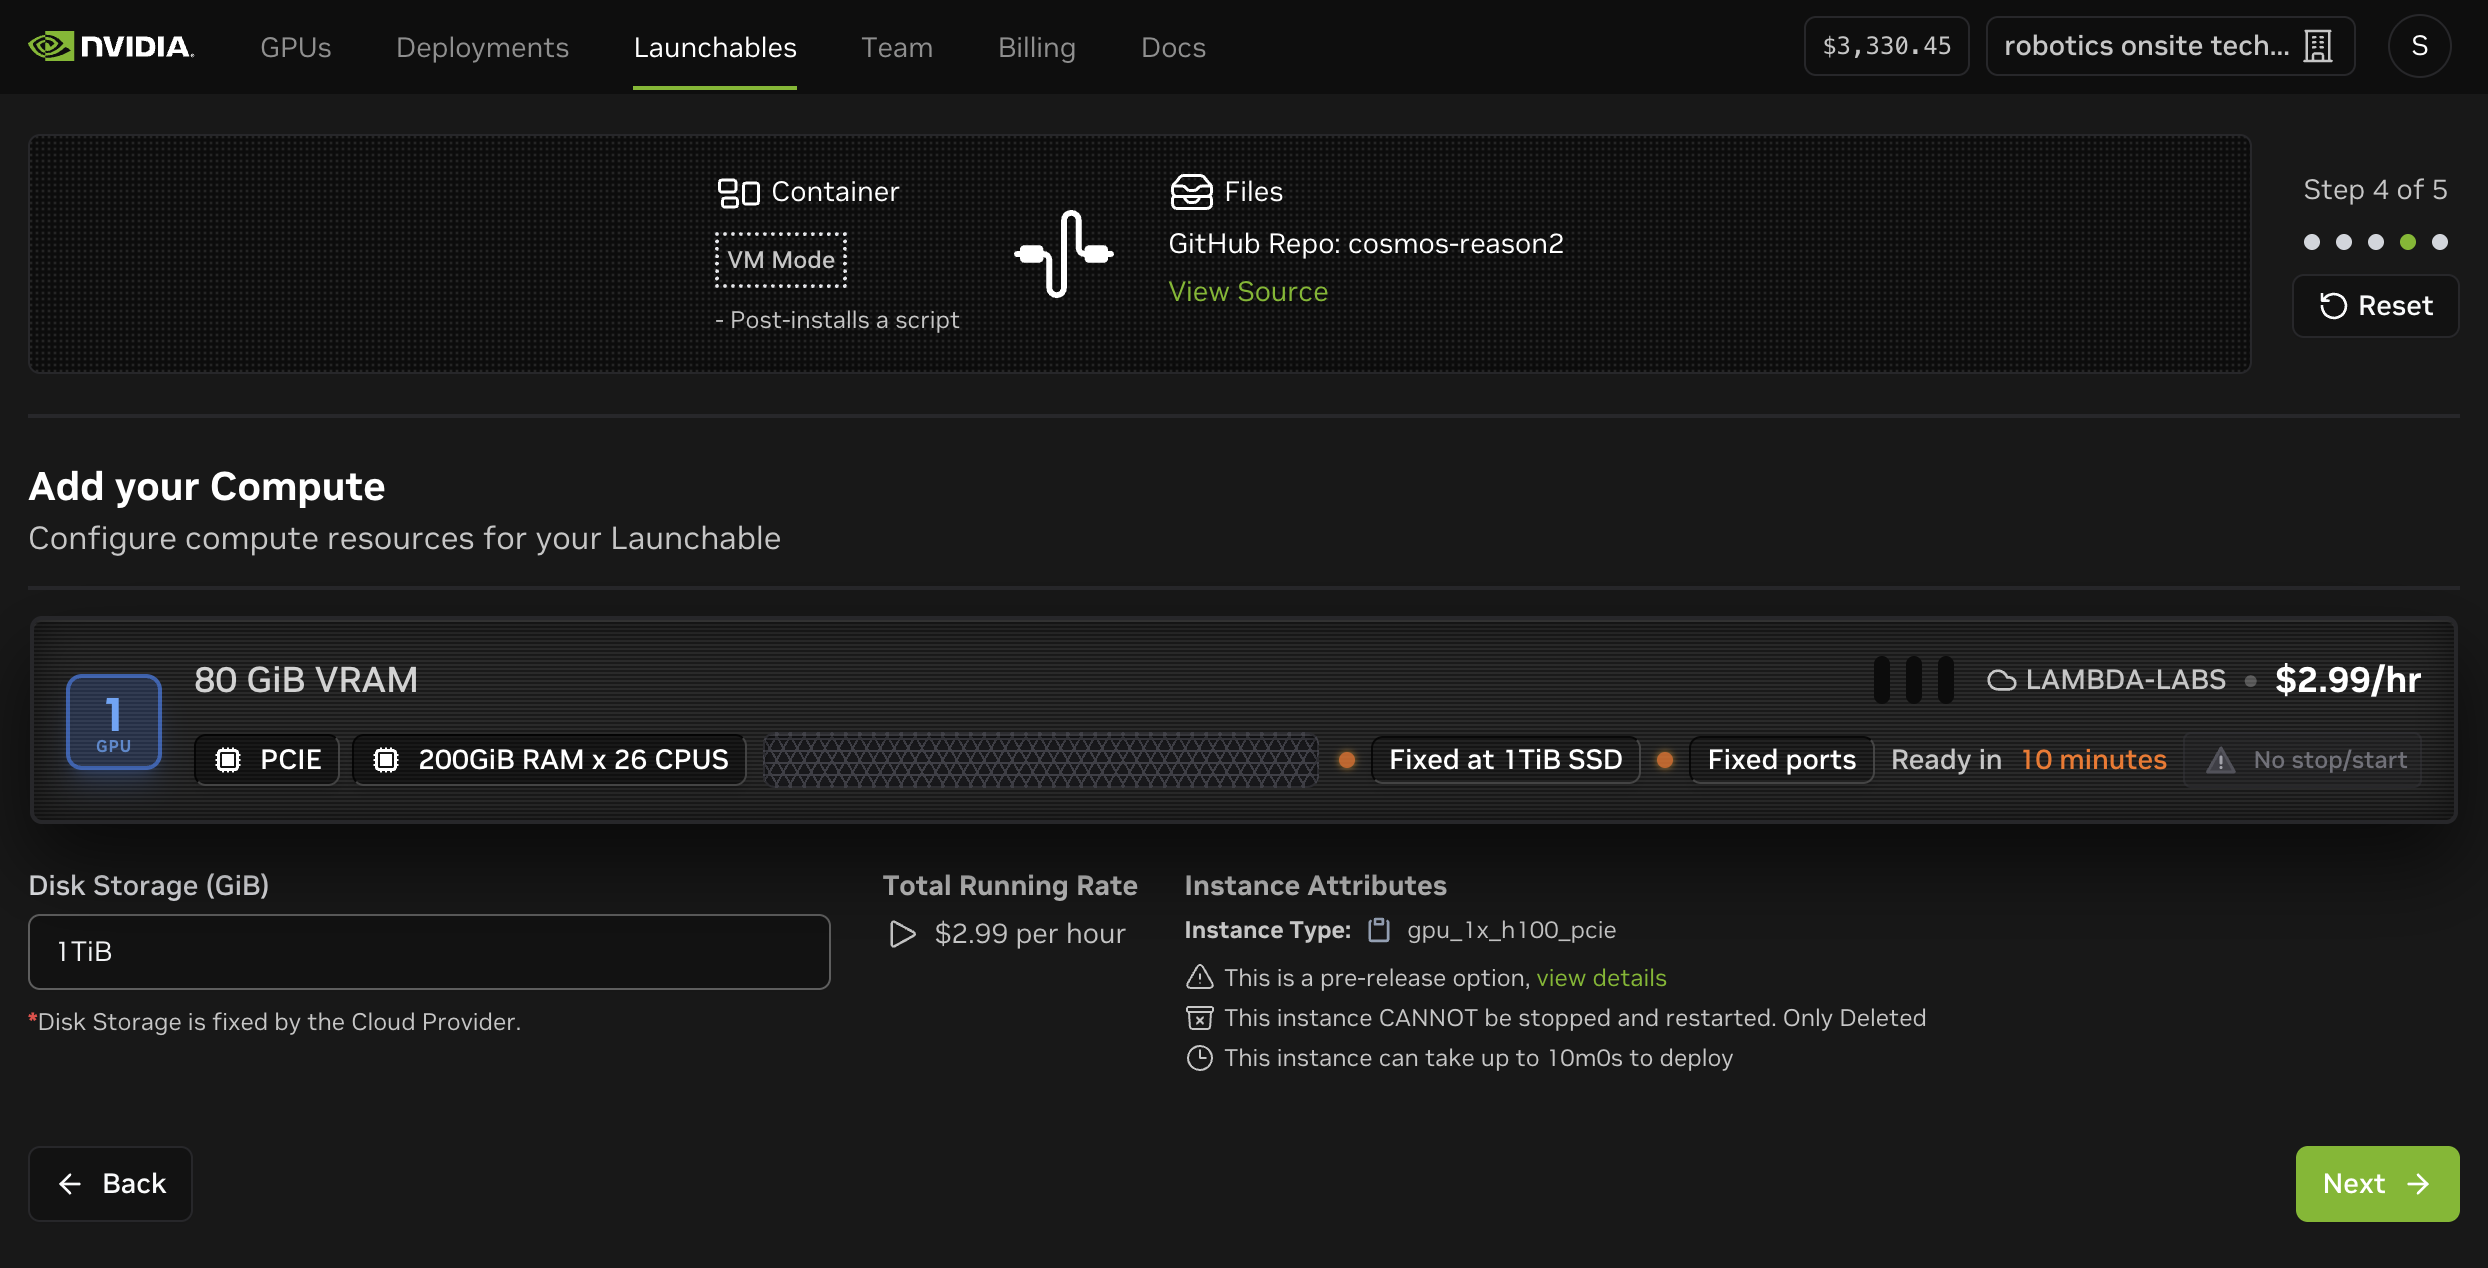Click the Container icon

[737, 191]
